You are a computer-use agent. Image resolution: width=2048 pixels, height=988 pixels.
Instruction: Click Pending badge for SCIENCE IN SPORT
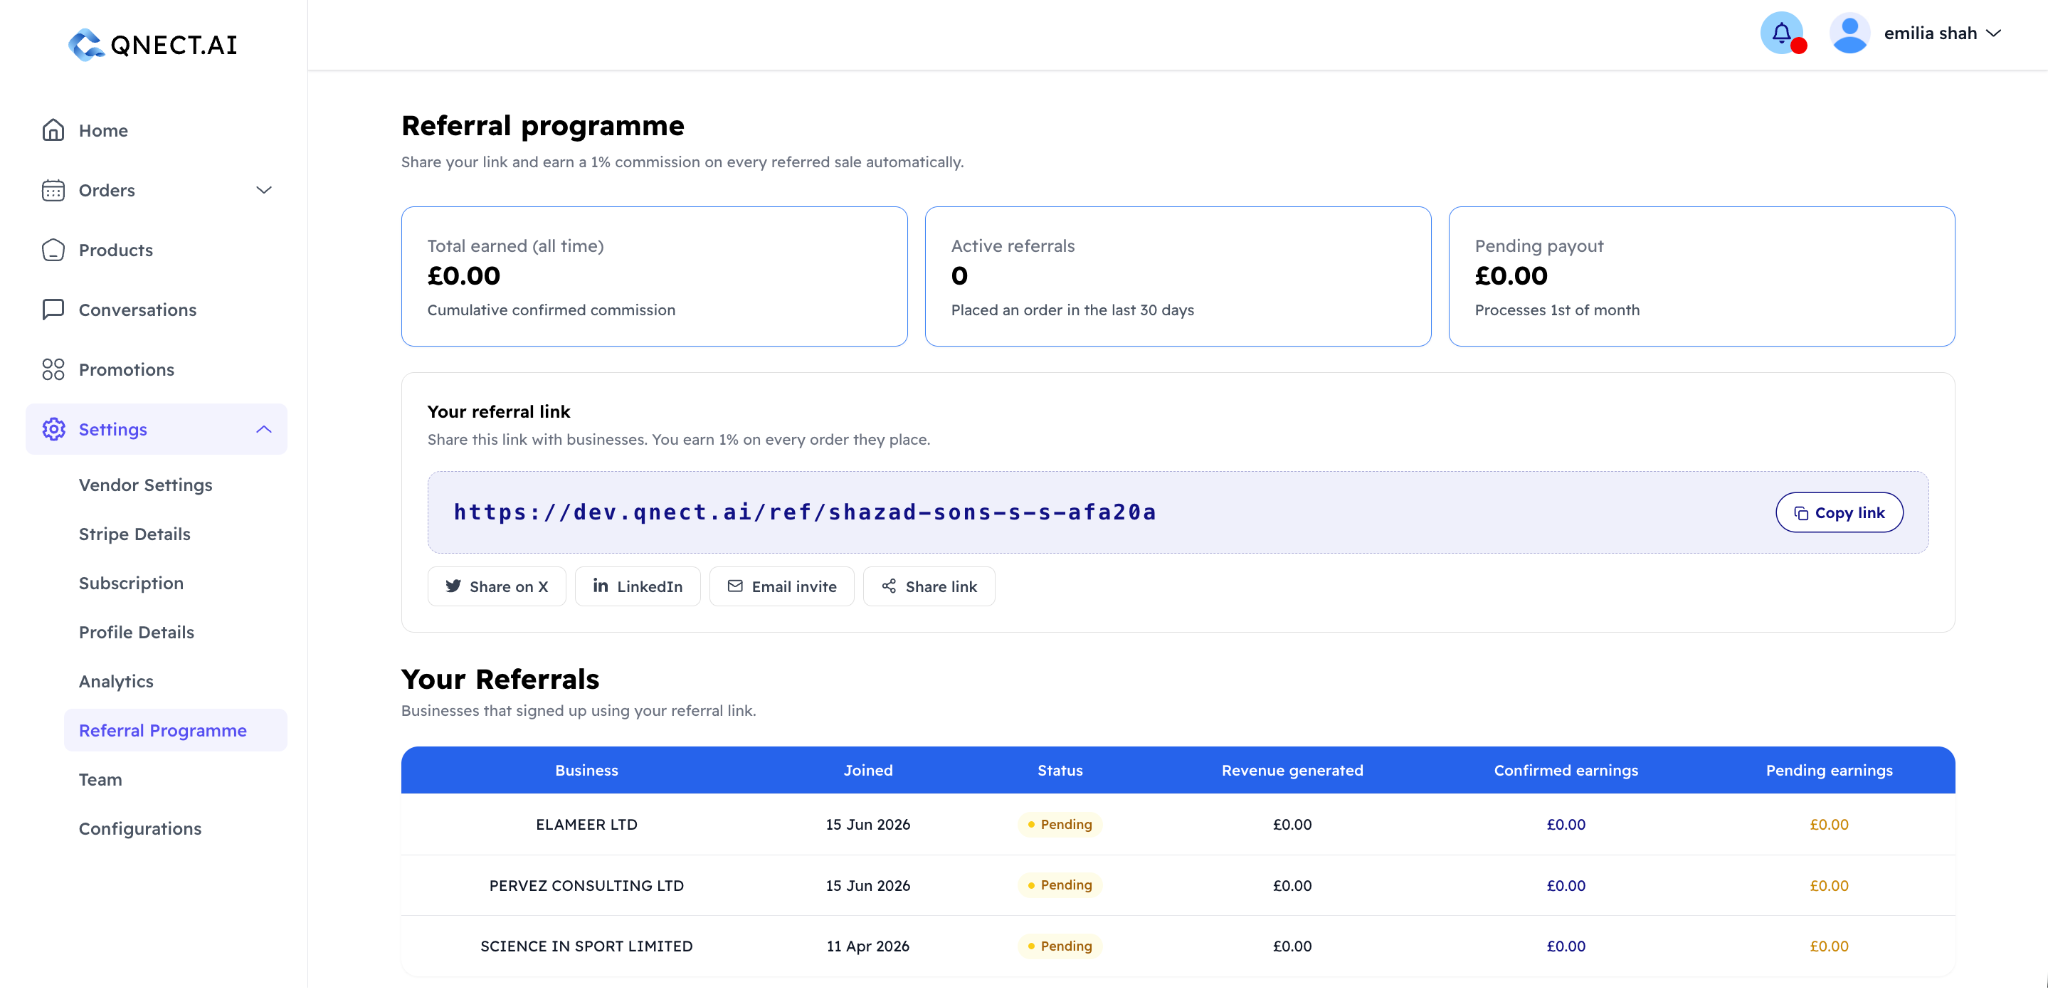pos(1060,946)
